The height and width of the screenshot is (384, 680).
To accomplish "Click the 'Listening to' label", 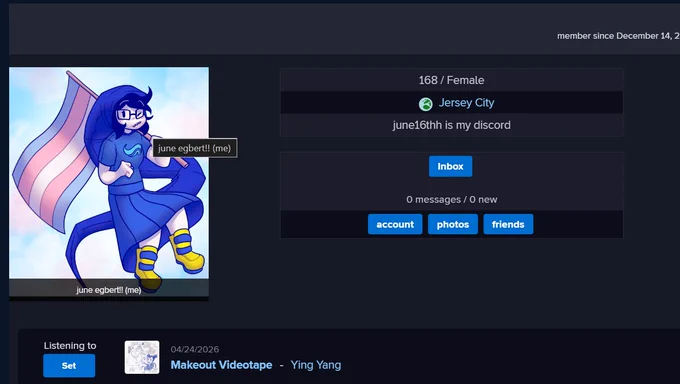I will pos(70,346).
